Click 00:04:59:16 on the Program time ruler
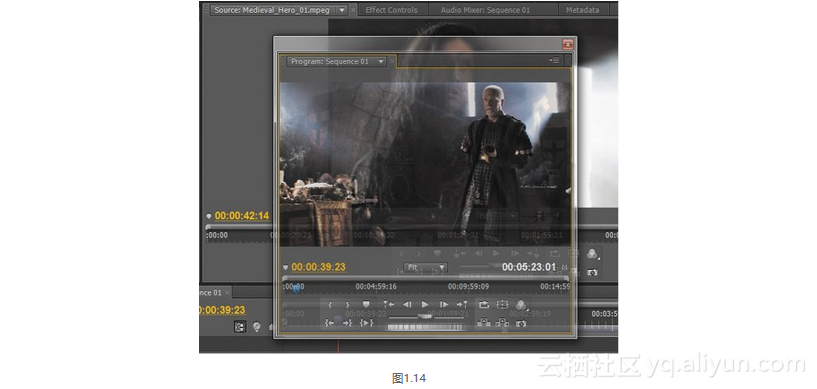The height and width of the screenshot is (389, 817). [x=376, y=286]
